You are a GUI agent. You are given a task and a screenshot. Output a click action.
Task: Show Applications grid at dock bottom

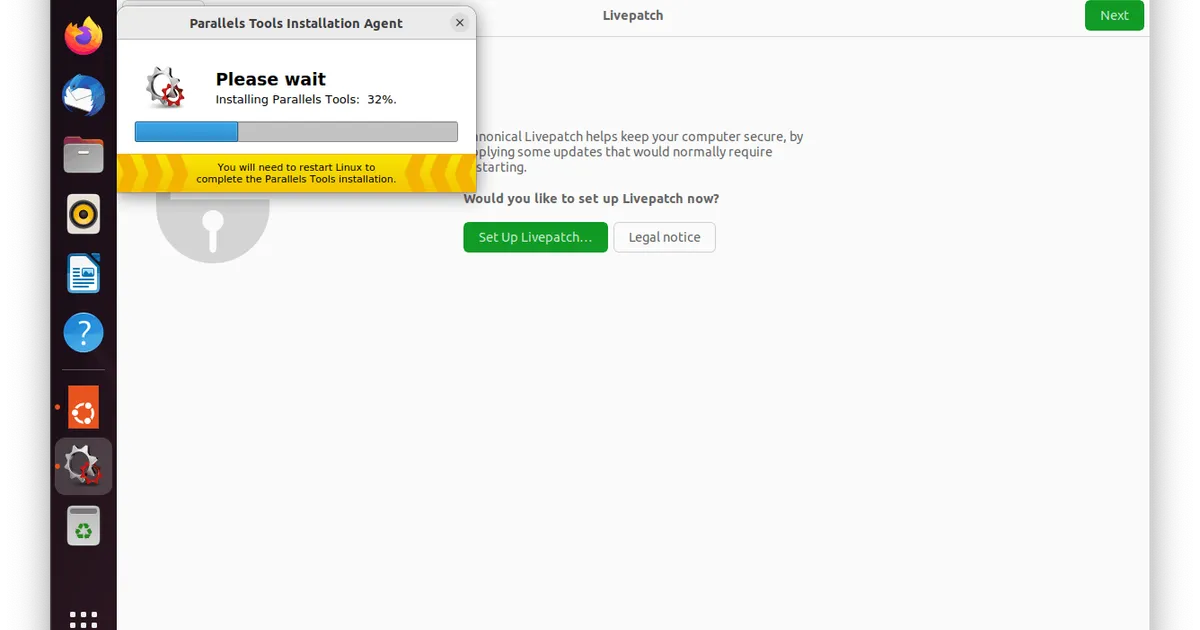(84, 619)
